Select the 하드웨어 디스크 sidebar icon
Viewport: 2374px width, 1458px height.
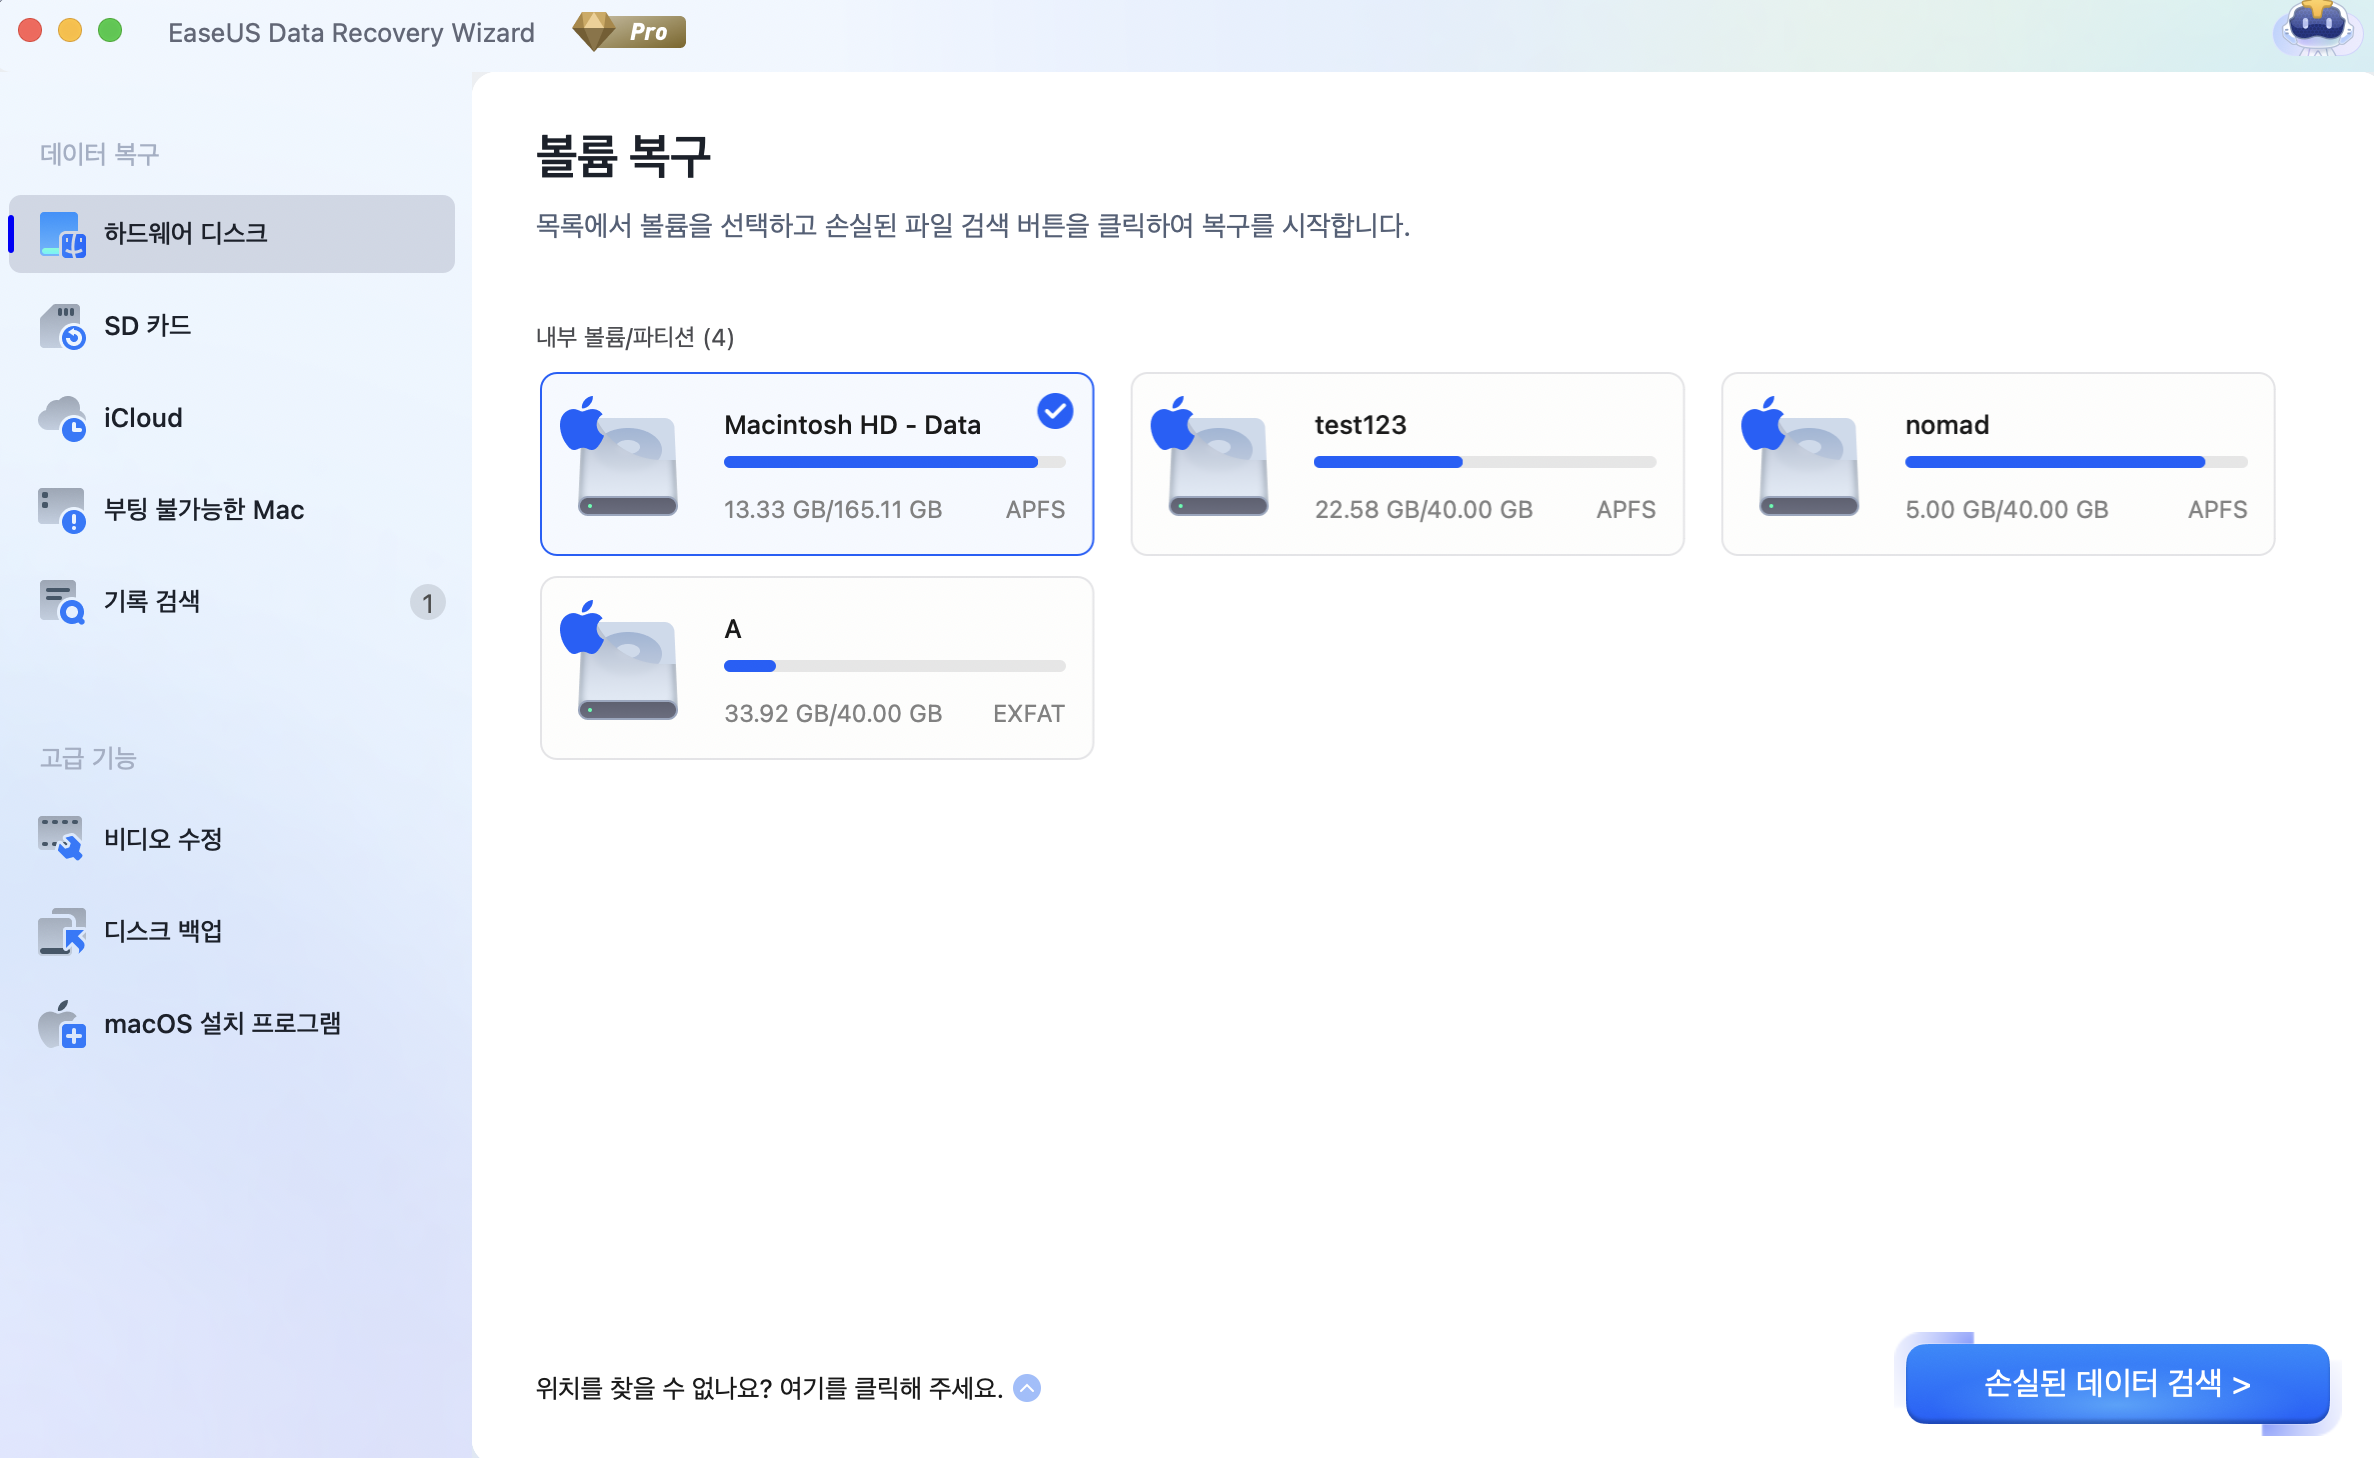pos(62,233)
